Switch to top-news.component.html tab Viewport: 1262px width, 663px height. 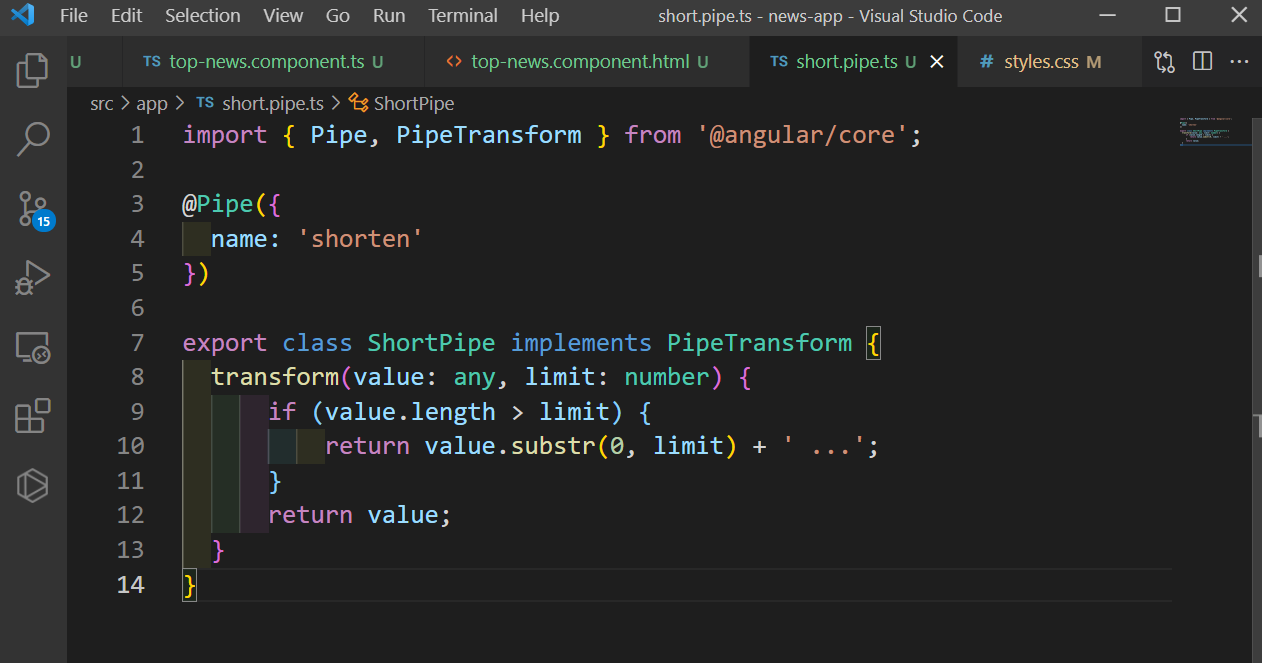586,62
